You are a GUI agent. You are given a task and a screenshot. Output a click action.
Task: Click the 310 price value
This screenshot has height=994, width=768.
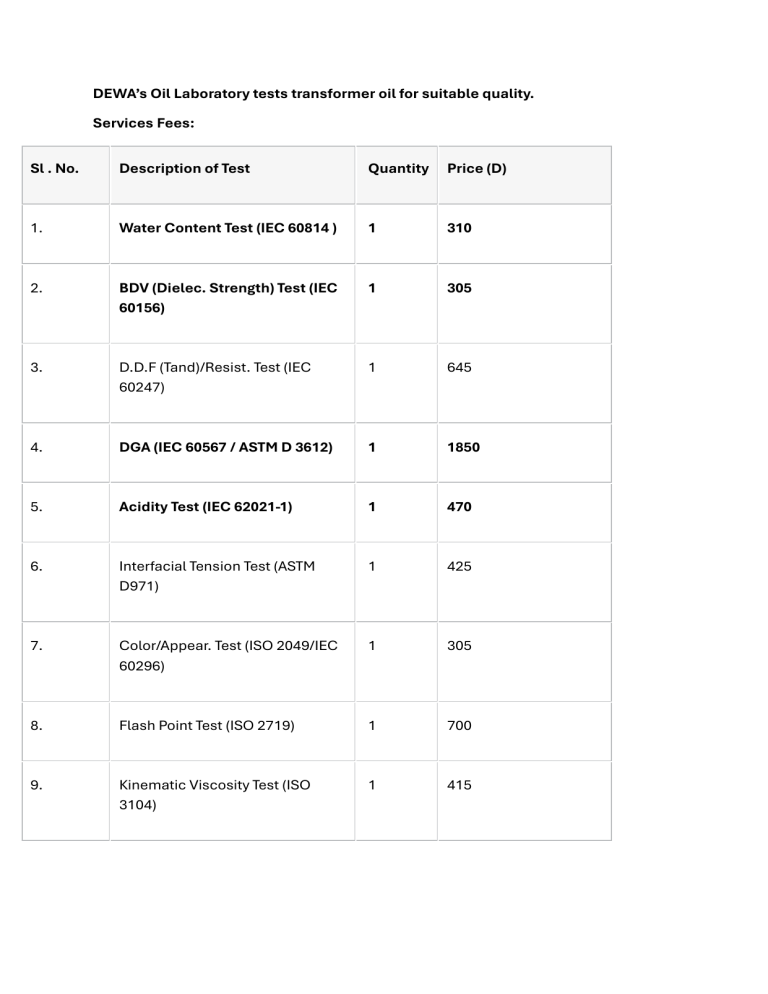459,228
